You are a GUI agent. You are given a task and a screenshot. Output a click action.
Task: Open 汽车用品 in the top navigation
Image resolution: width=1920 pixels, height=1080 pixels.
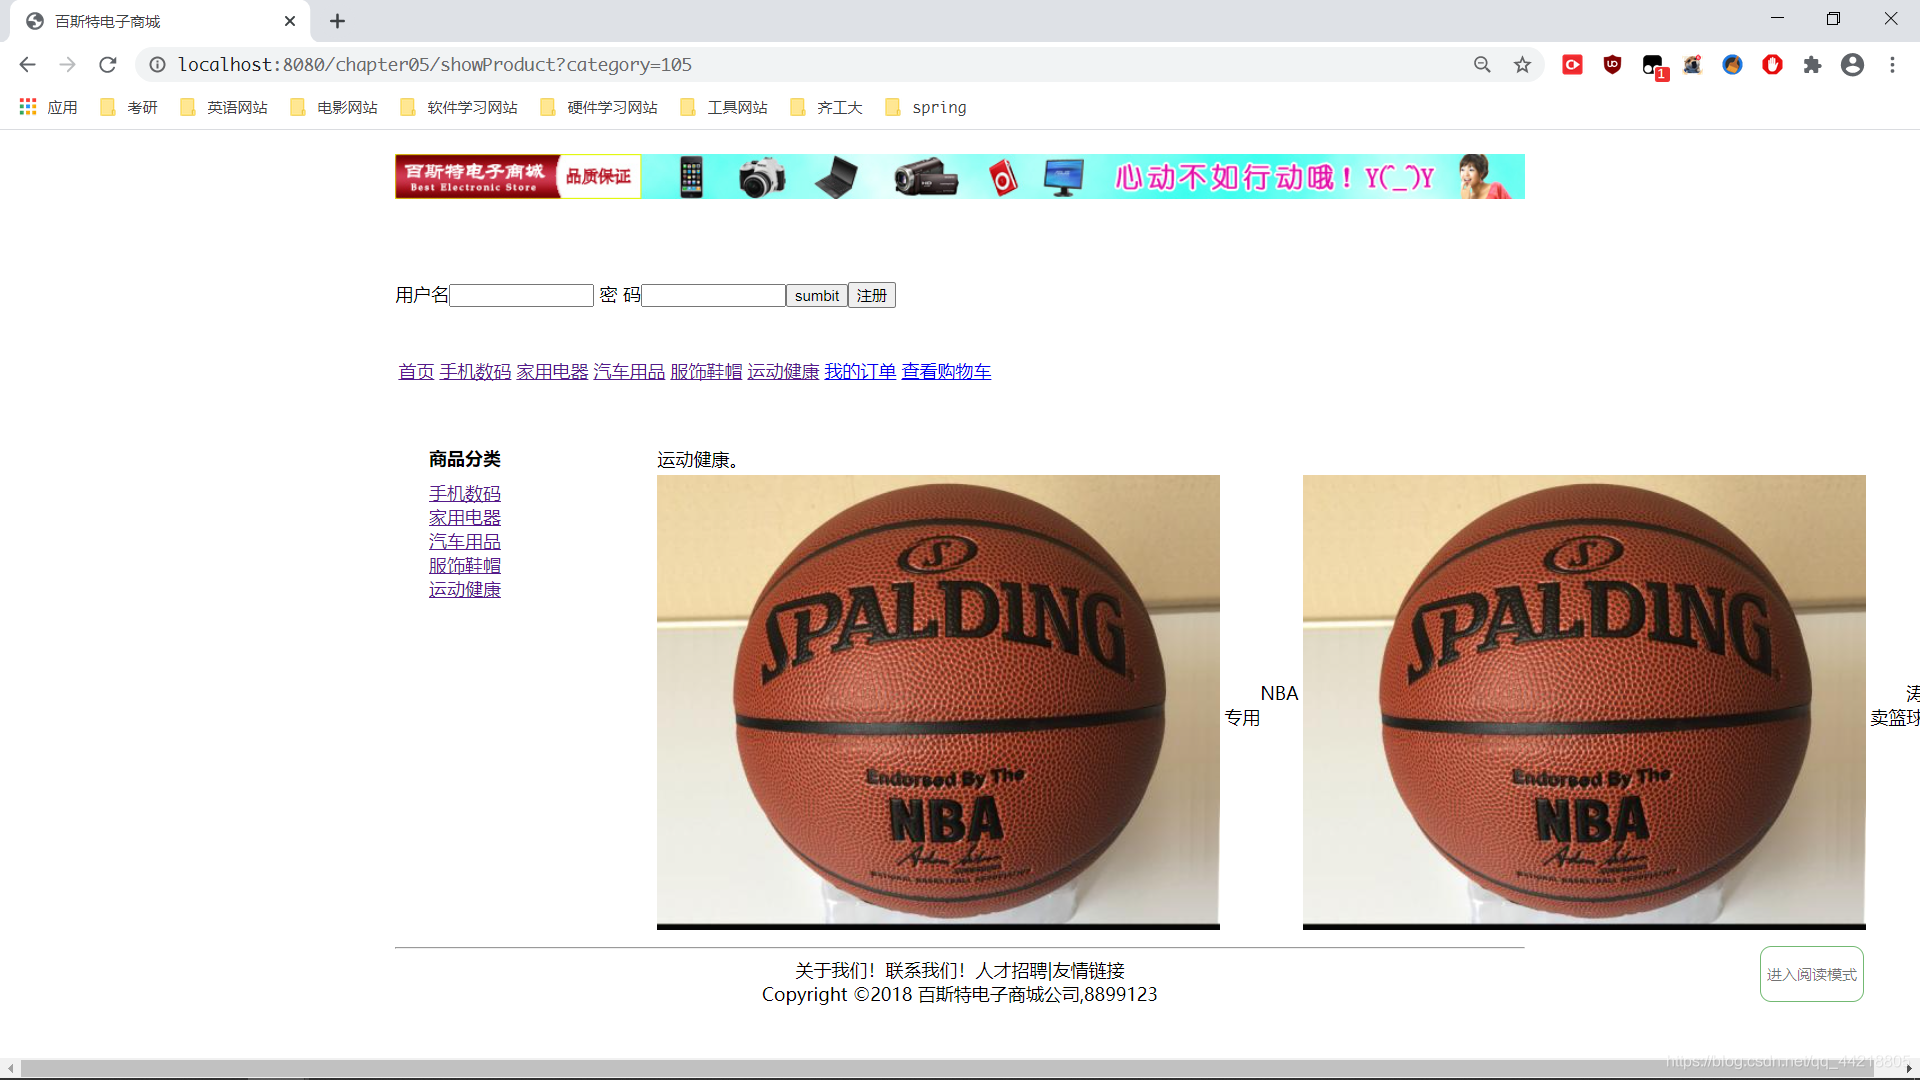tap(629, 371)
